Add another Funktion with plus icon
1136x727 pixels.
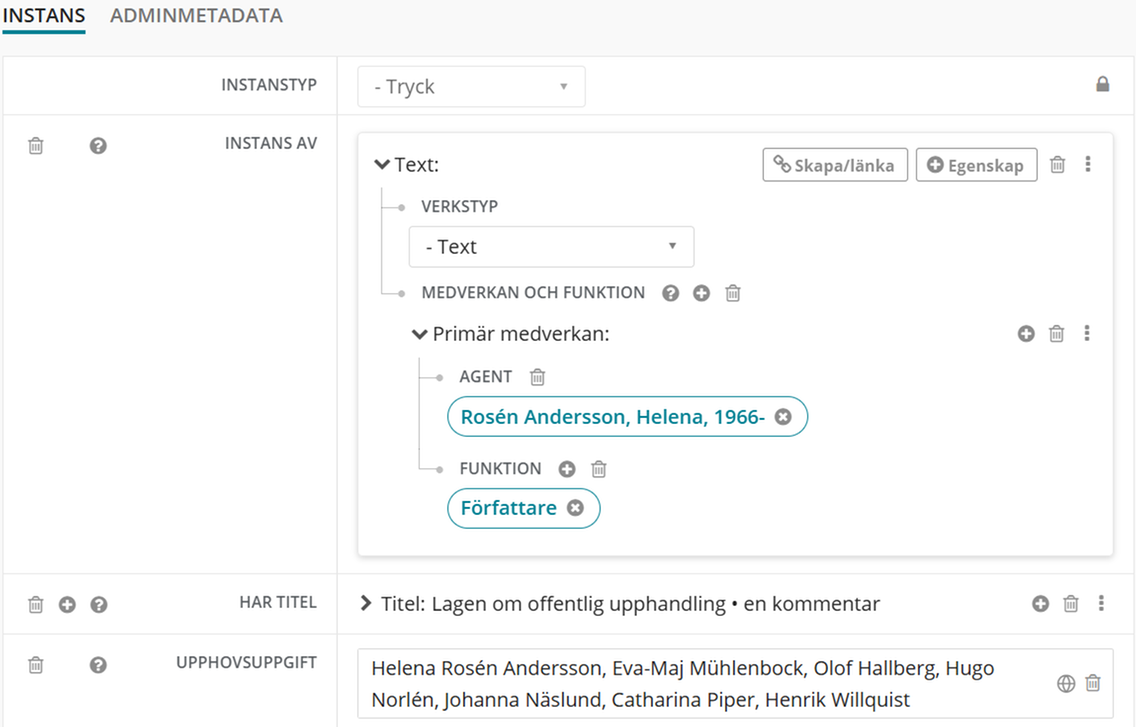click(x=567, y=469)
